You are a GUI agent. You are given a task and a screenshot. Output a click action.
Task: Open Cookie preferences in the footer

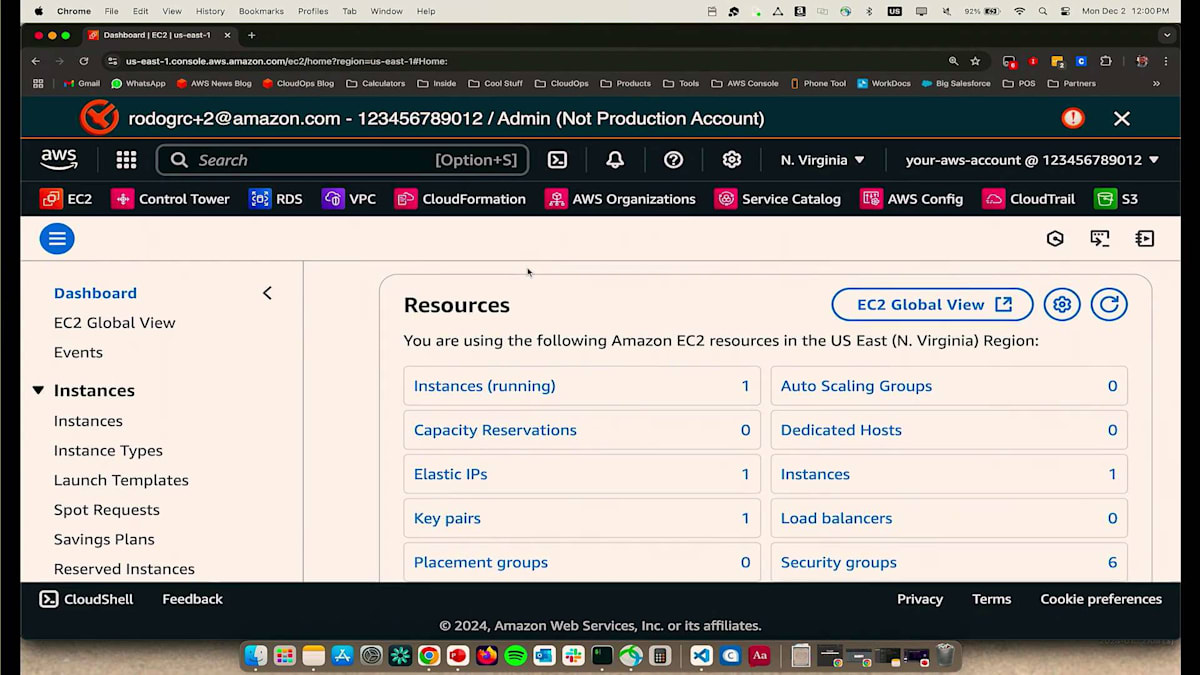[x=1101, y=599]
